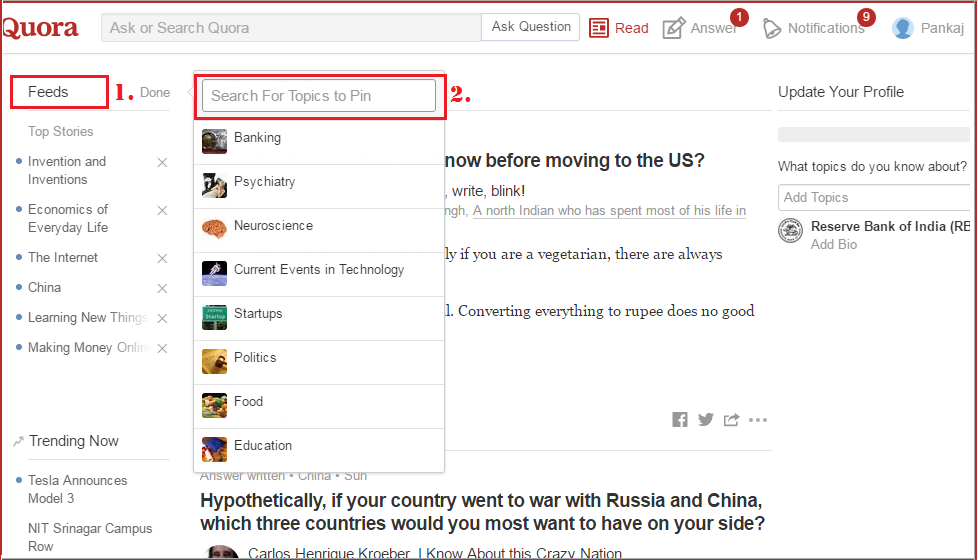The width and height of the screenshot is (978, 560).
Task: Select Current Events in Technology thumbnail
Action: click(214, 273)
